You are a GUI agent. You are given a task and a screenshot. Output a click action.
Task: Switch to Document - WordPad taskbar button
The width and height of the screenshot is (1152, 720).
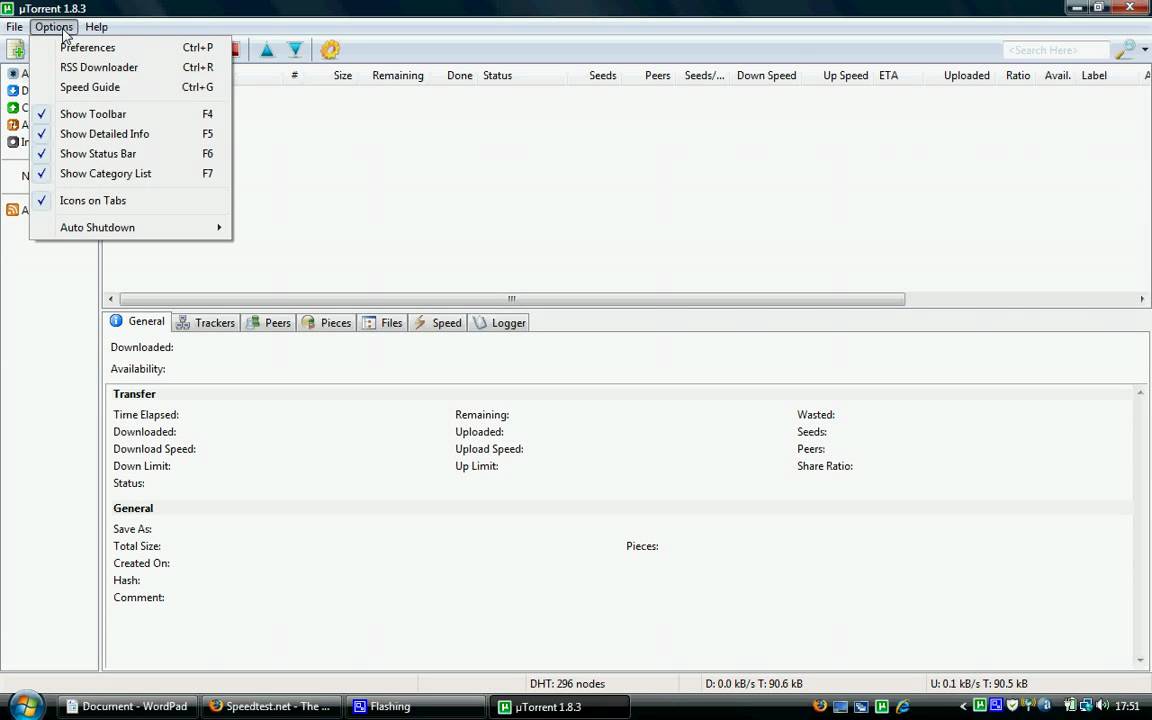click(x=126, y=707)
